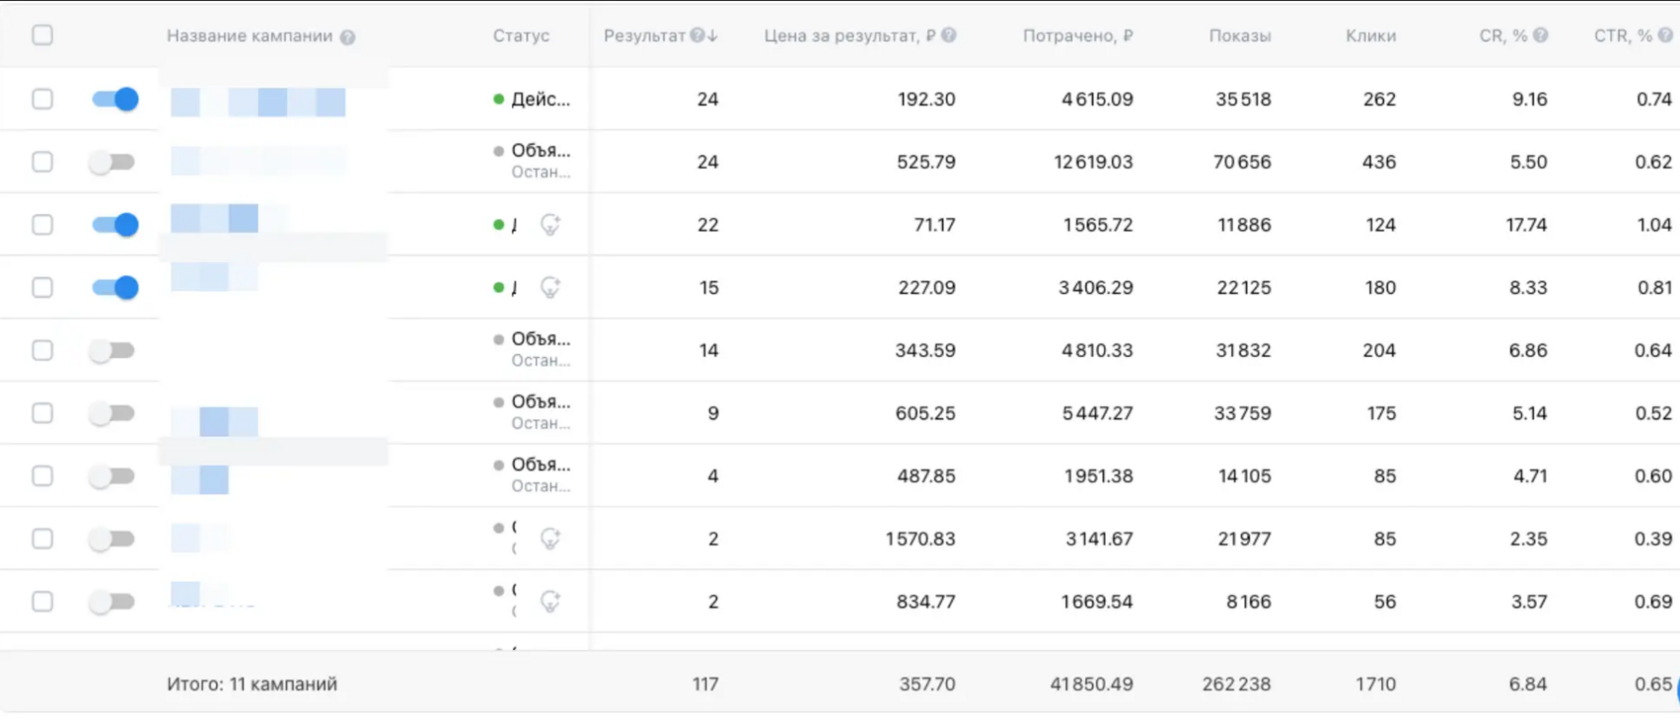Click CTR value 0.52

pyautogui.click(x=1653, y=413)
